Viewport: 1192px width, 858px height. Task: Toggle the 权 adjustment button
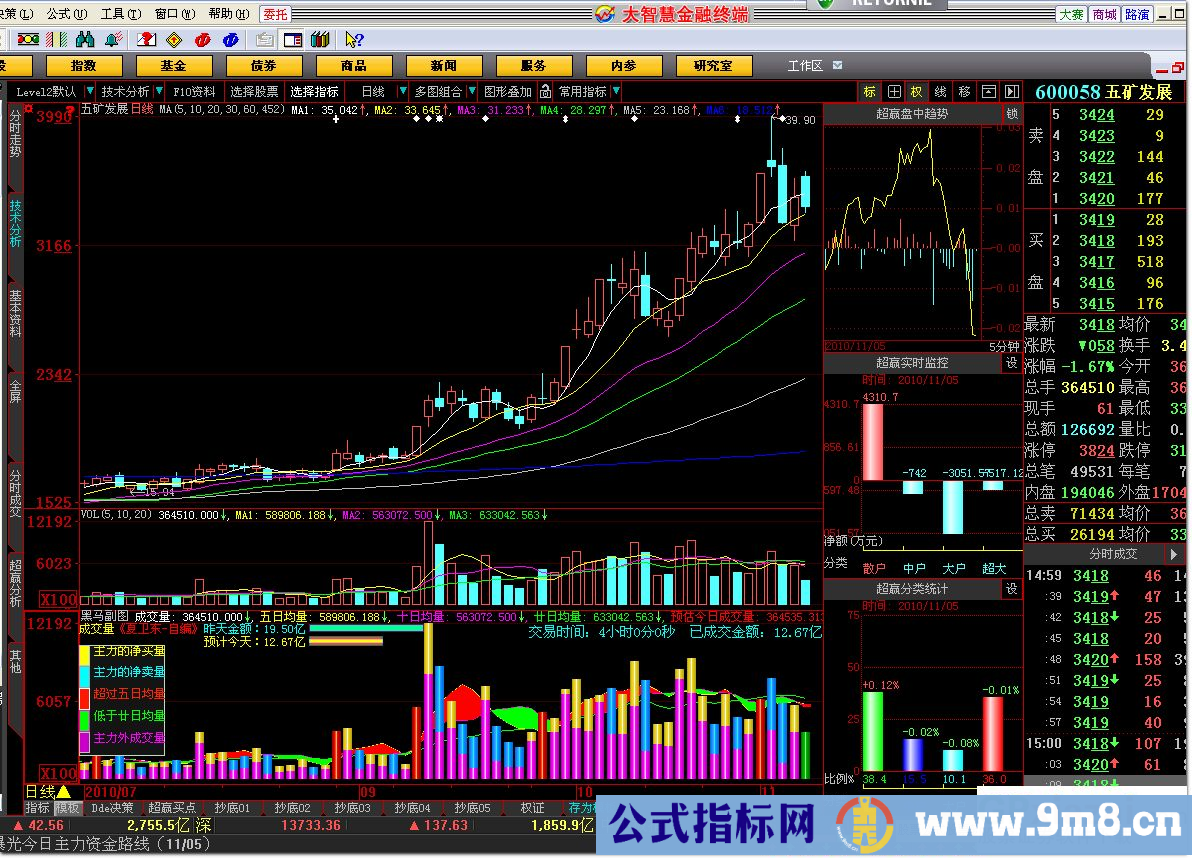point(916,91)
